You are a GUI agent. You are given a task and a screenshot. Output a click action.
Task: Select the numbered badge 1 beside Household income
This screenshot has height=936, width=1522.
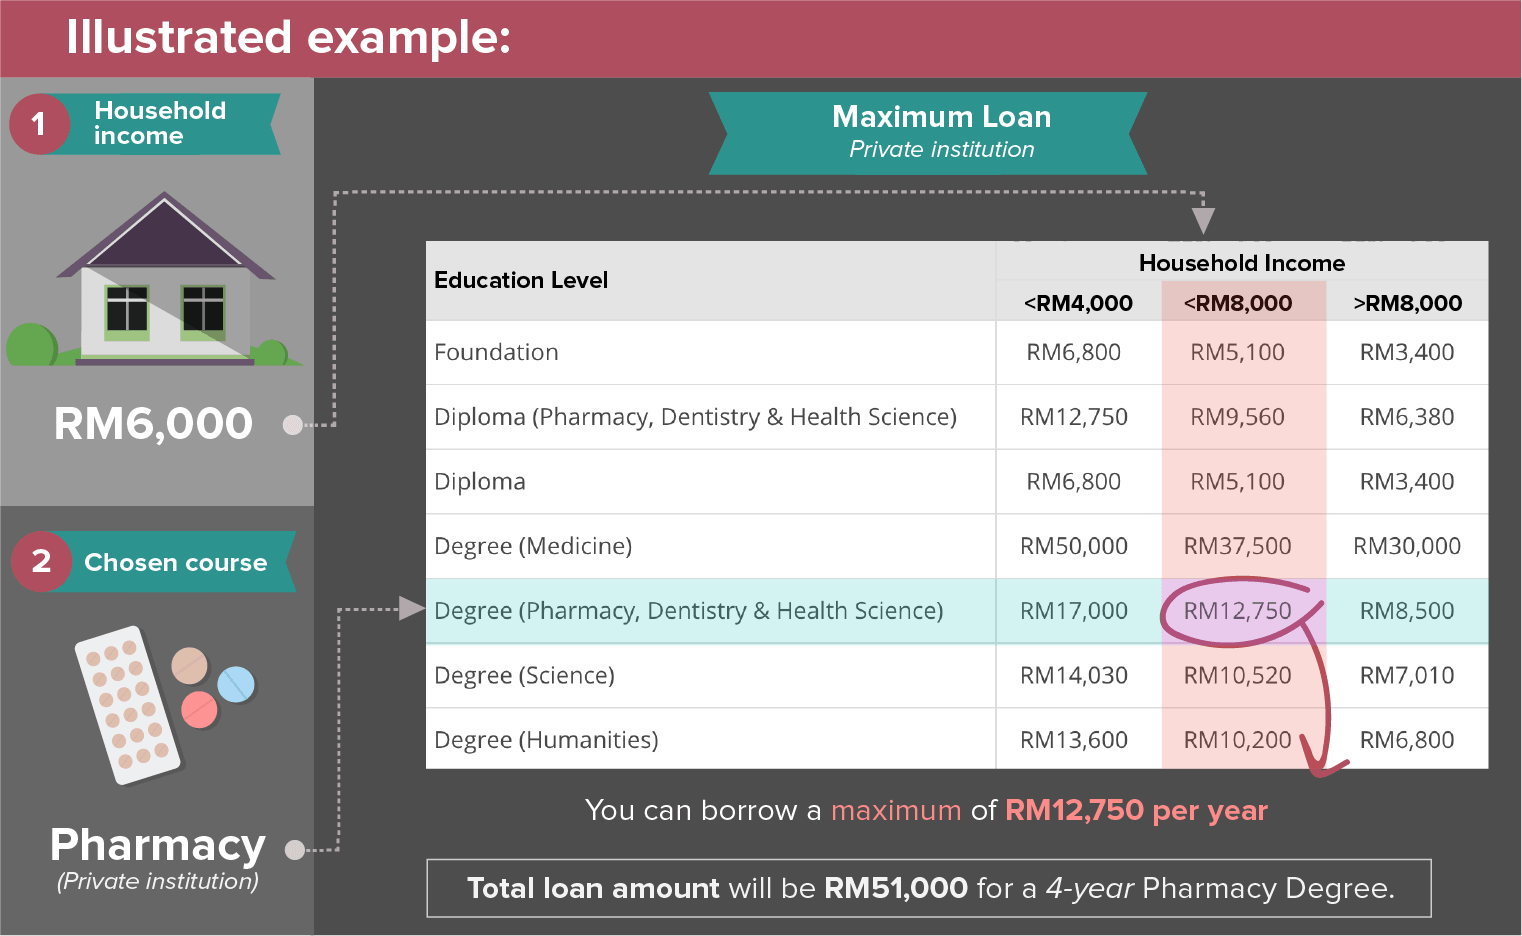pyautogui.click(x=40, y=124)
